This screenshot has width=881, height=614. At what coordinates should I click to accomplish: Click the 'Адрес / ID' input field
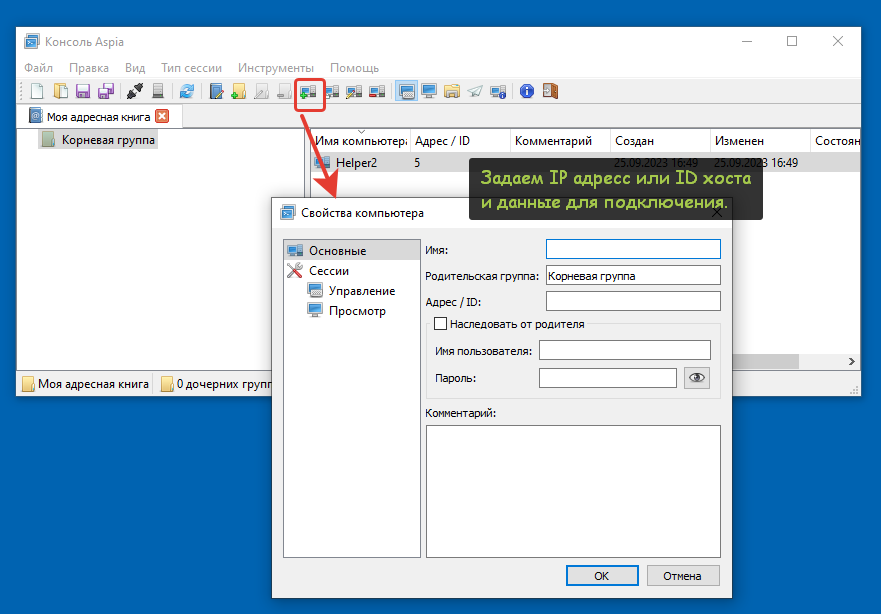[633, 301]
